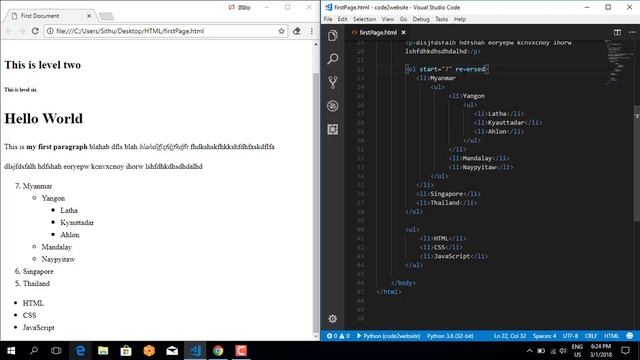640x360 pixels.
Task: Open the Search view in VS Code
Action: pyautogui.click(x=333, y=59)
